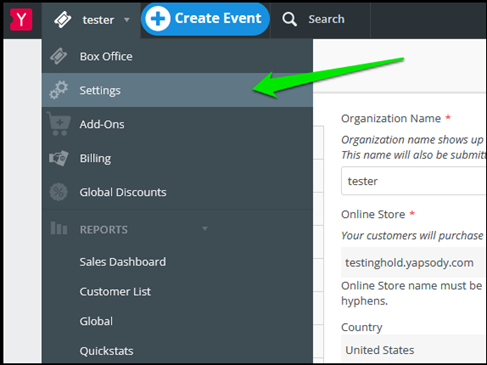Screen dimensions: 487x365
Task: Select the Settings menu item
Action: click(177, 90)
